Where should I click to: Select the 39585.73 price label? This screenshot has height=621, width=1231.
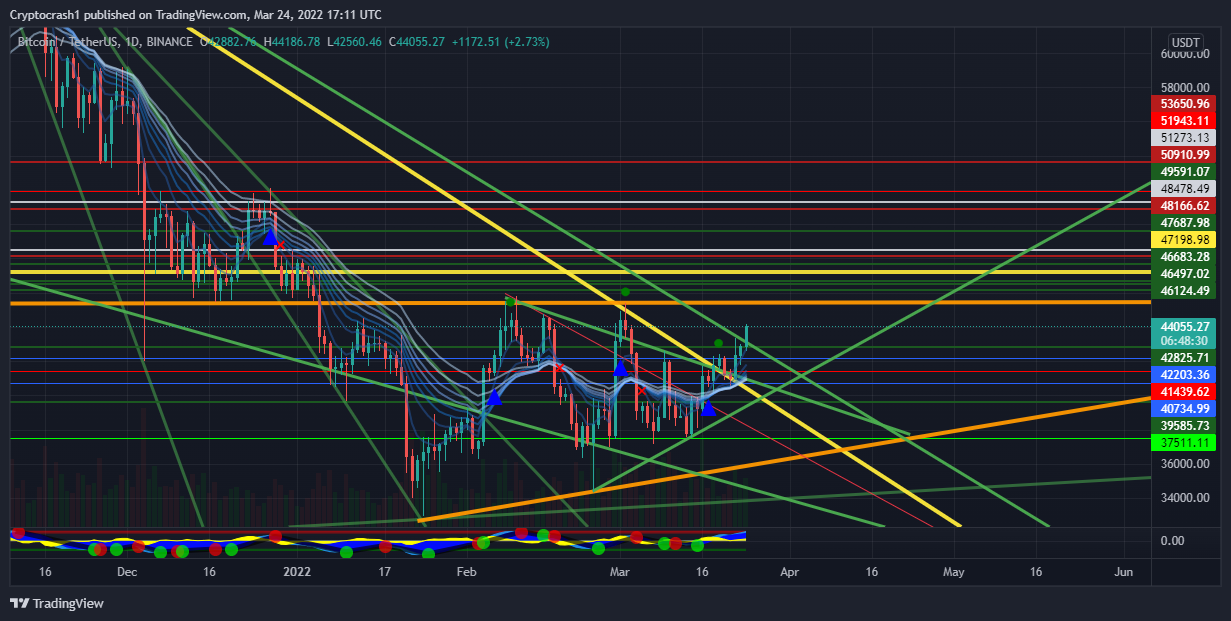coord(1184,425)
